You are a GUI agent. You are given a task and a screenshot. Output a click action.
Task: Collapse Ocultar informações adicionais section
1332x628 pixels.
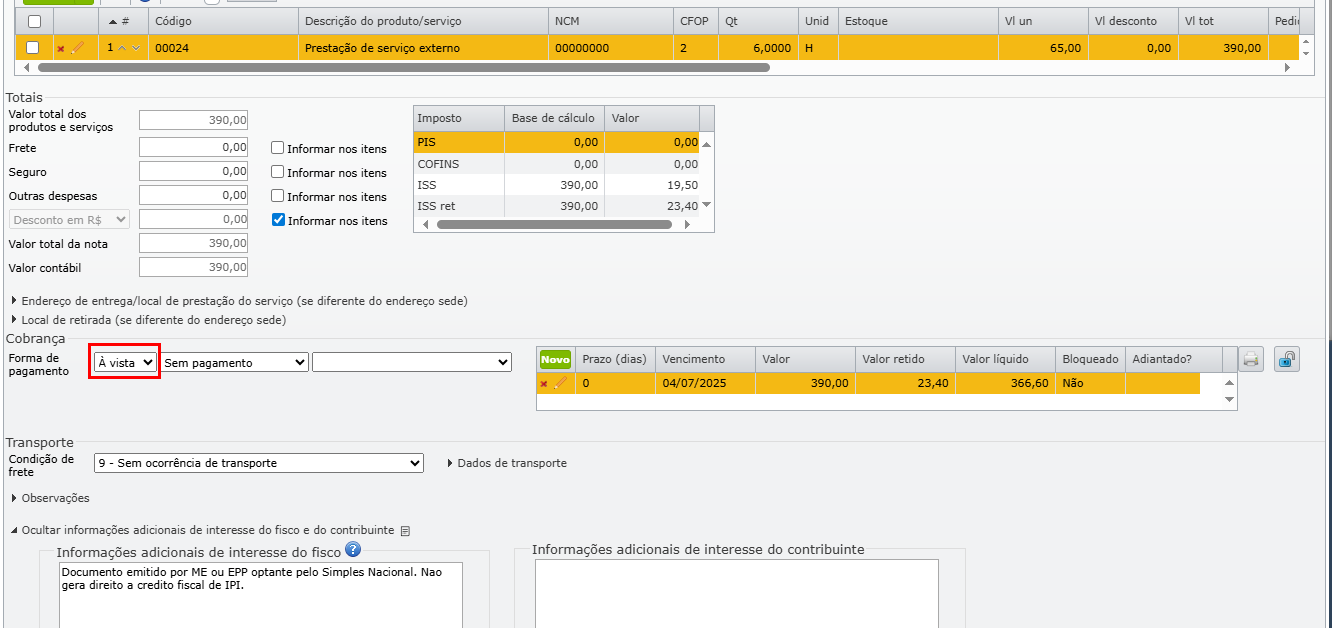(203, 530)
